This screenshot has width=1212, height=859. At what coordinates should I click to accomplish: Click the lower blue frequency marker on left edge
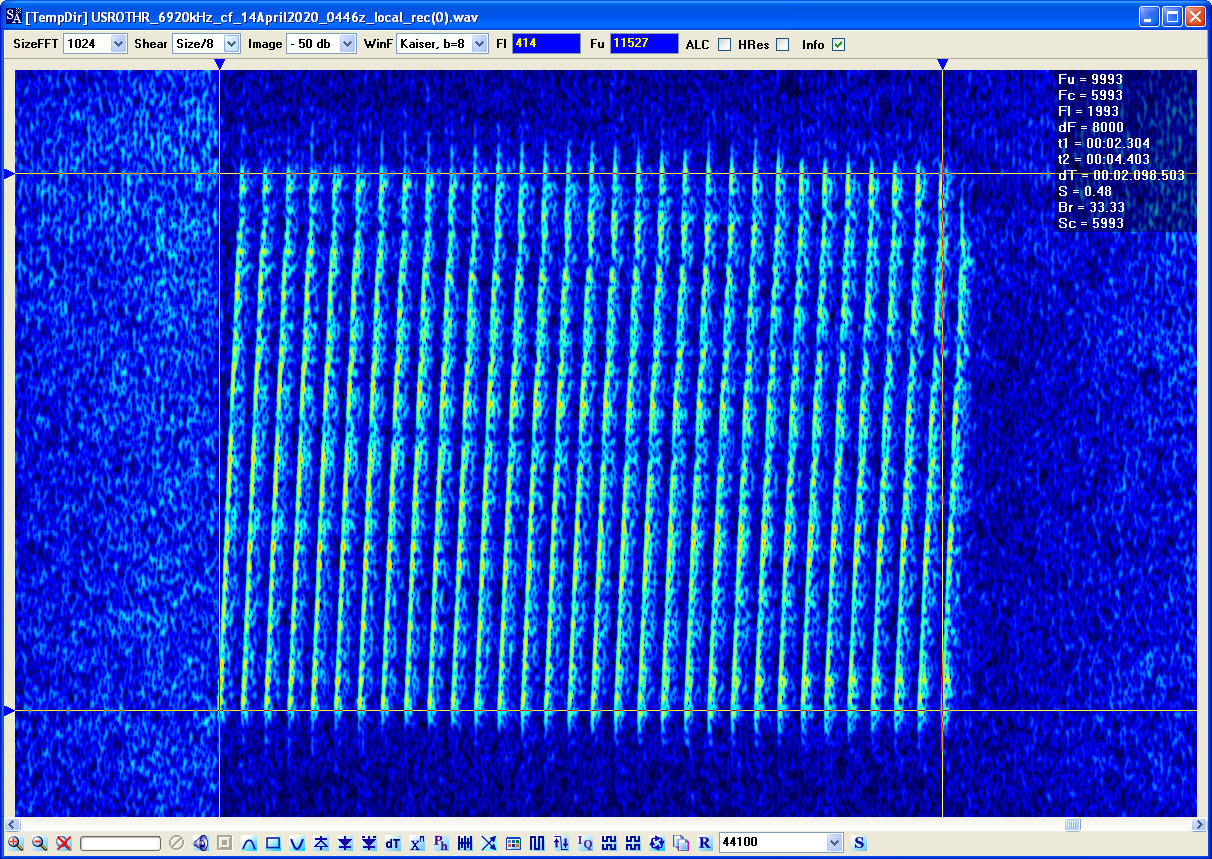point(9,711)
